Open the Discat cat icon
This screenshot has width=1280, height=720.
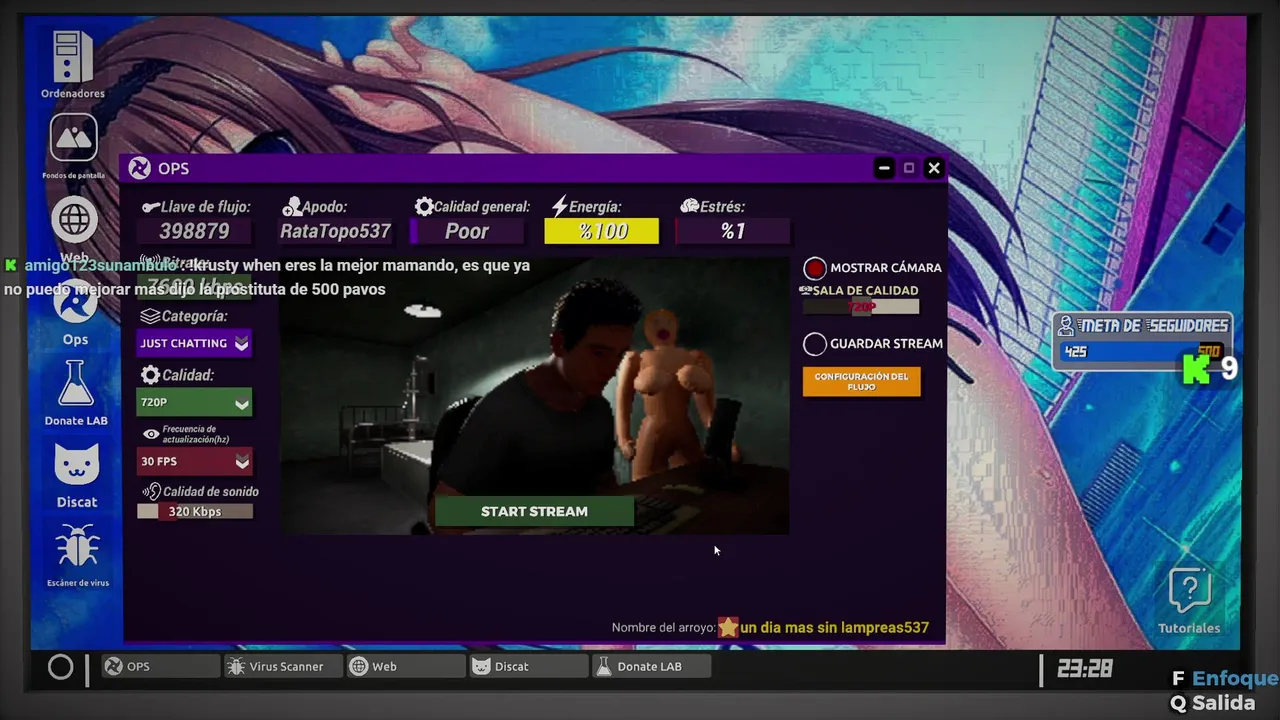point(76,465)
